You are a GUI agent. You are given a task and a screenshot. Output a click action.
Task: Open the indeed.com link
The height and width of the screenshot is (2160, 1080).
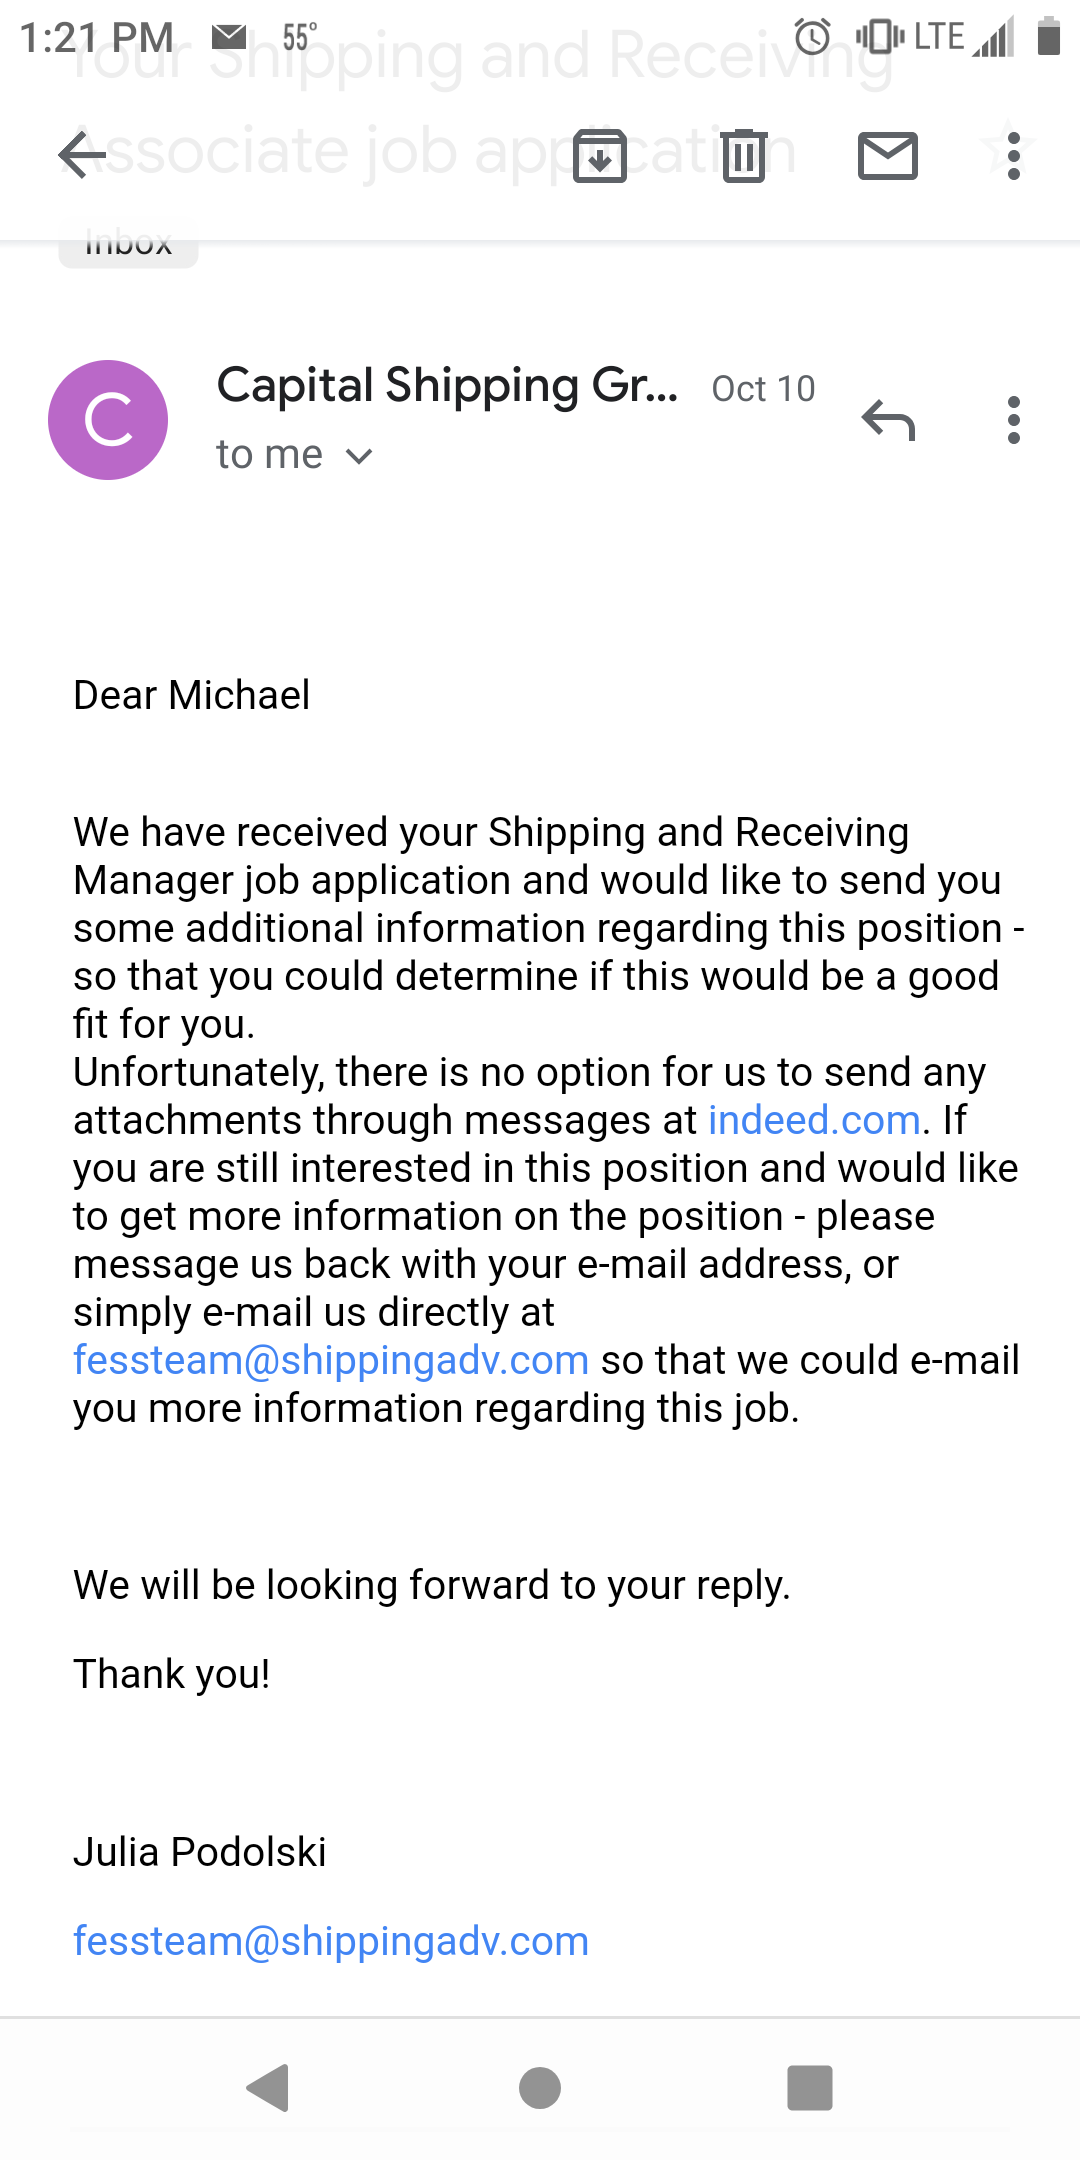[814, 1120]
